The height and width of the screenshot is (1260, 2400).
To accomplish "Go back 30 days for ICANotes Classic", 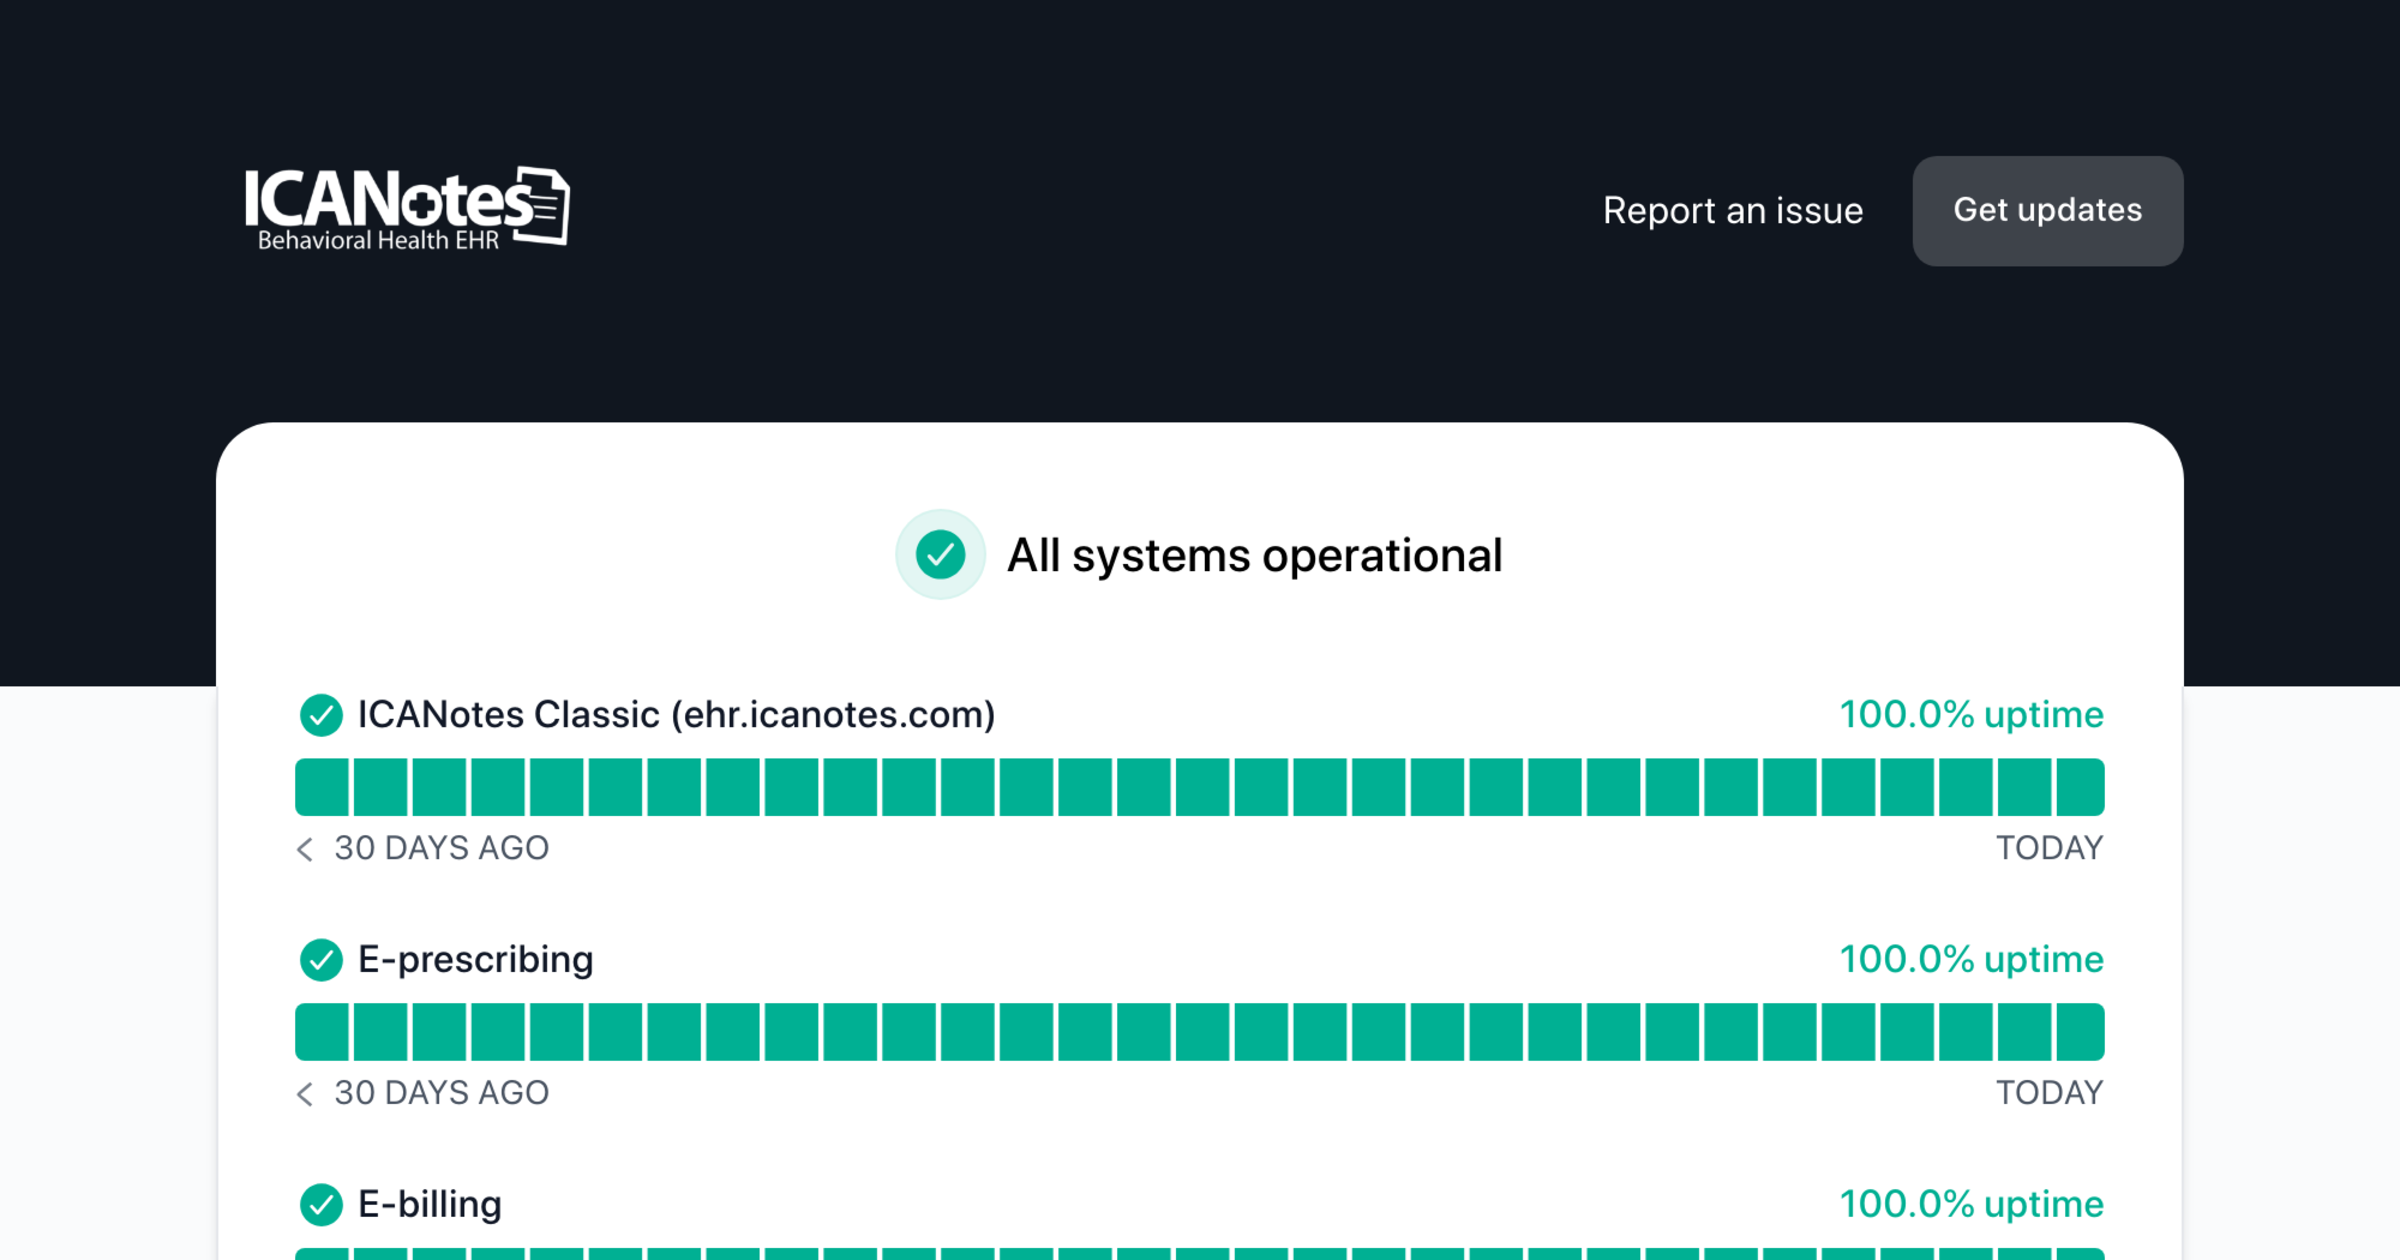I will (x=305, y=849).
